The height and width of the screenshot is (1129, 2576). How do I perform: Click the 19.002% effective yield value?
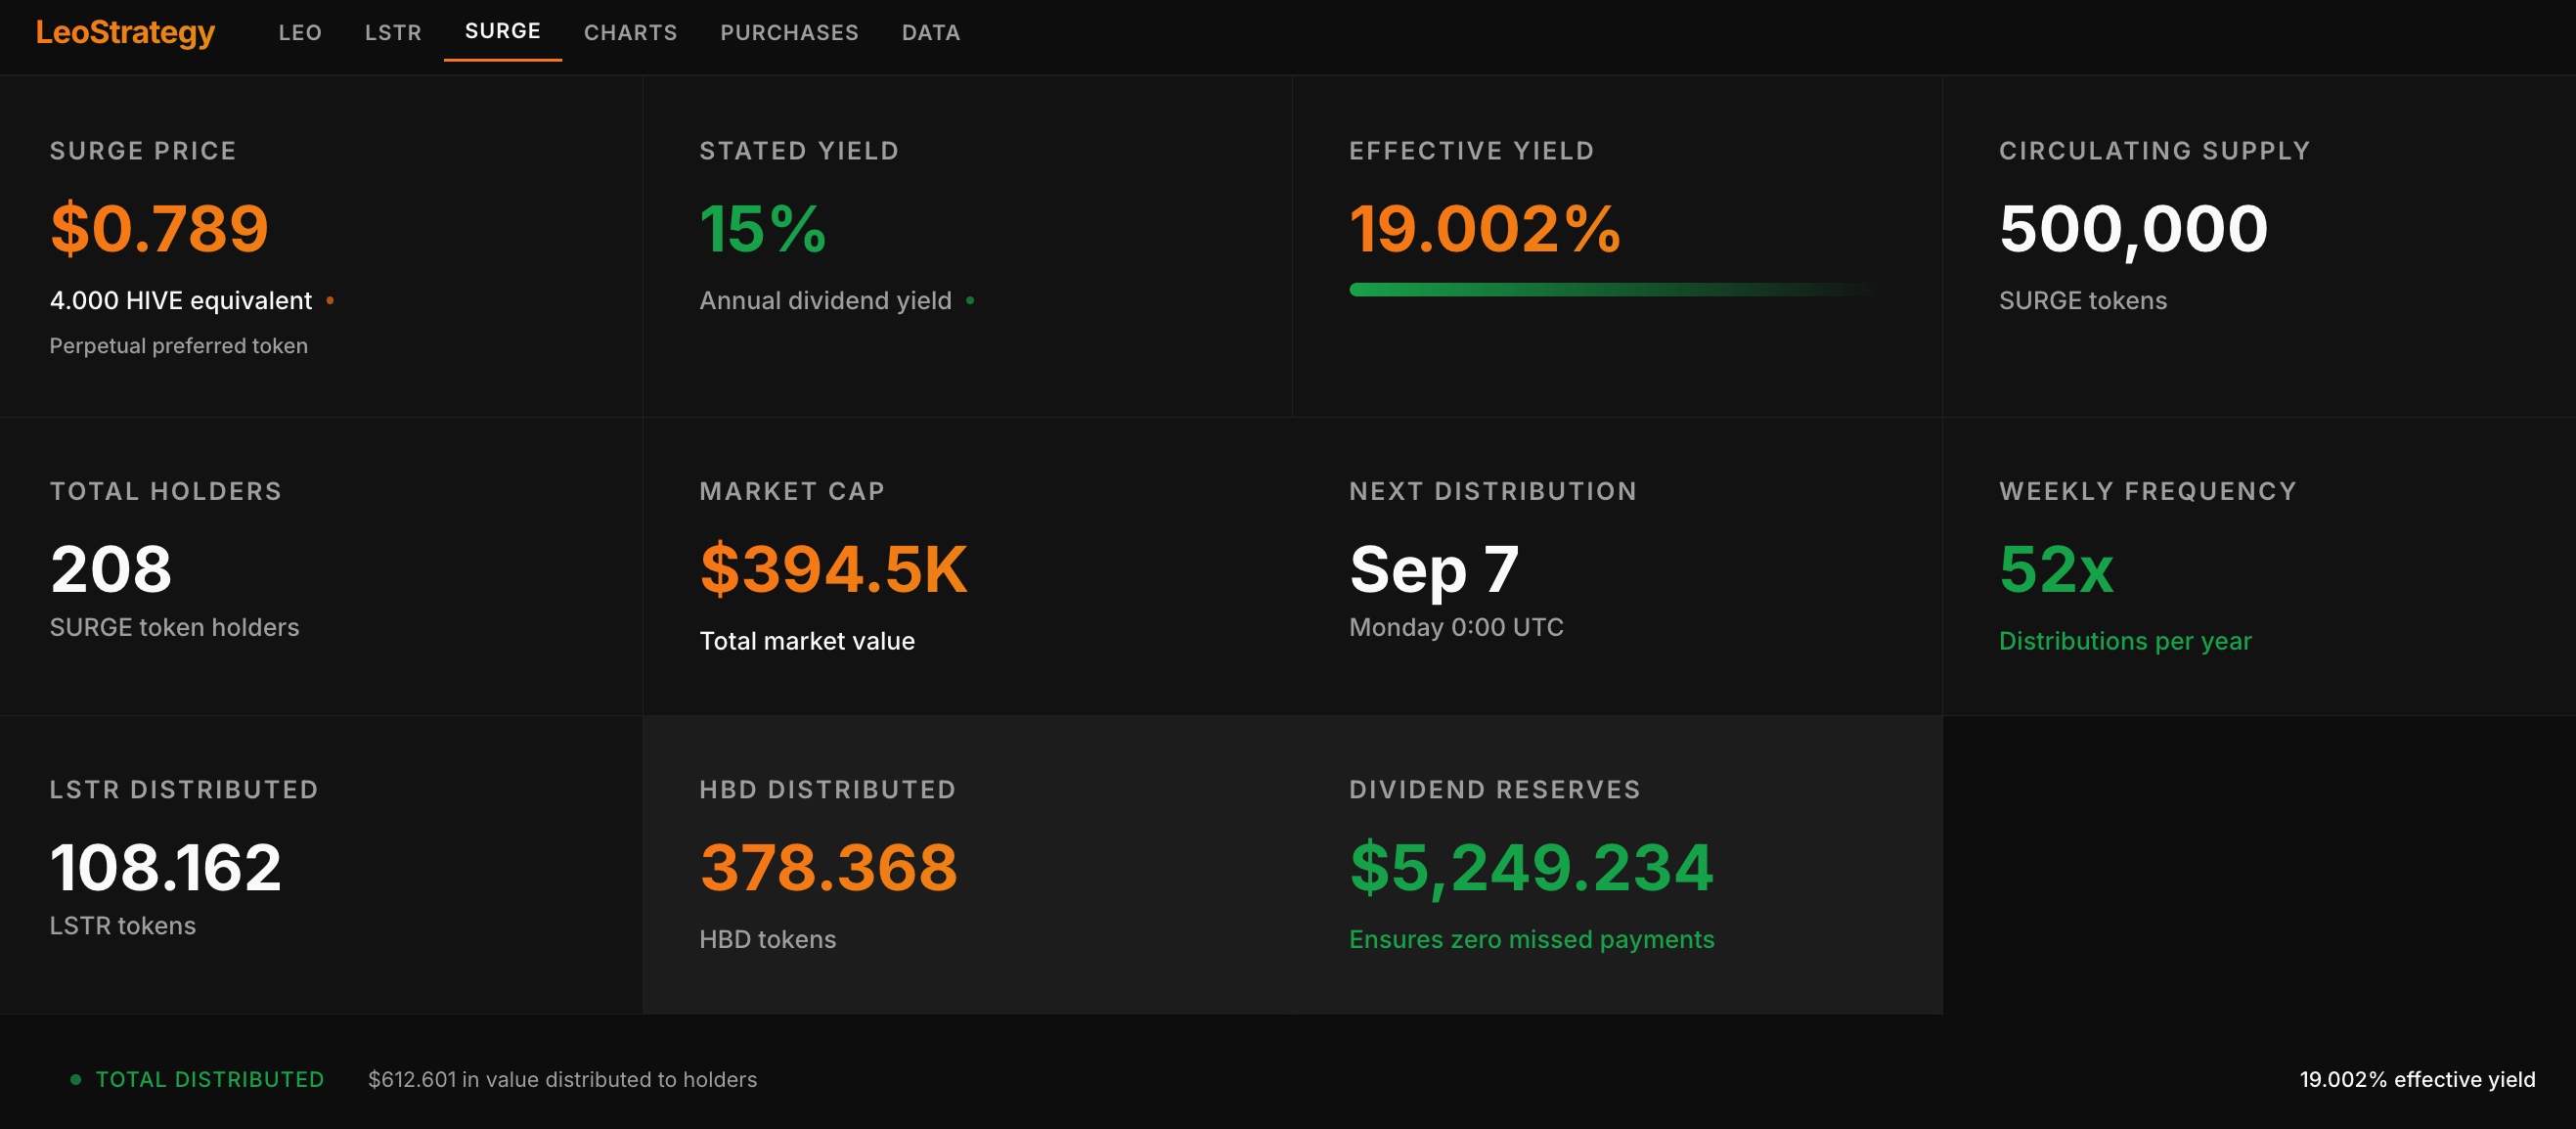coord(1485,228)
